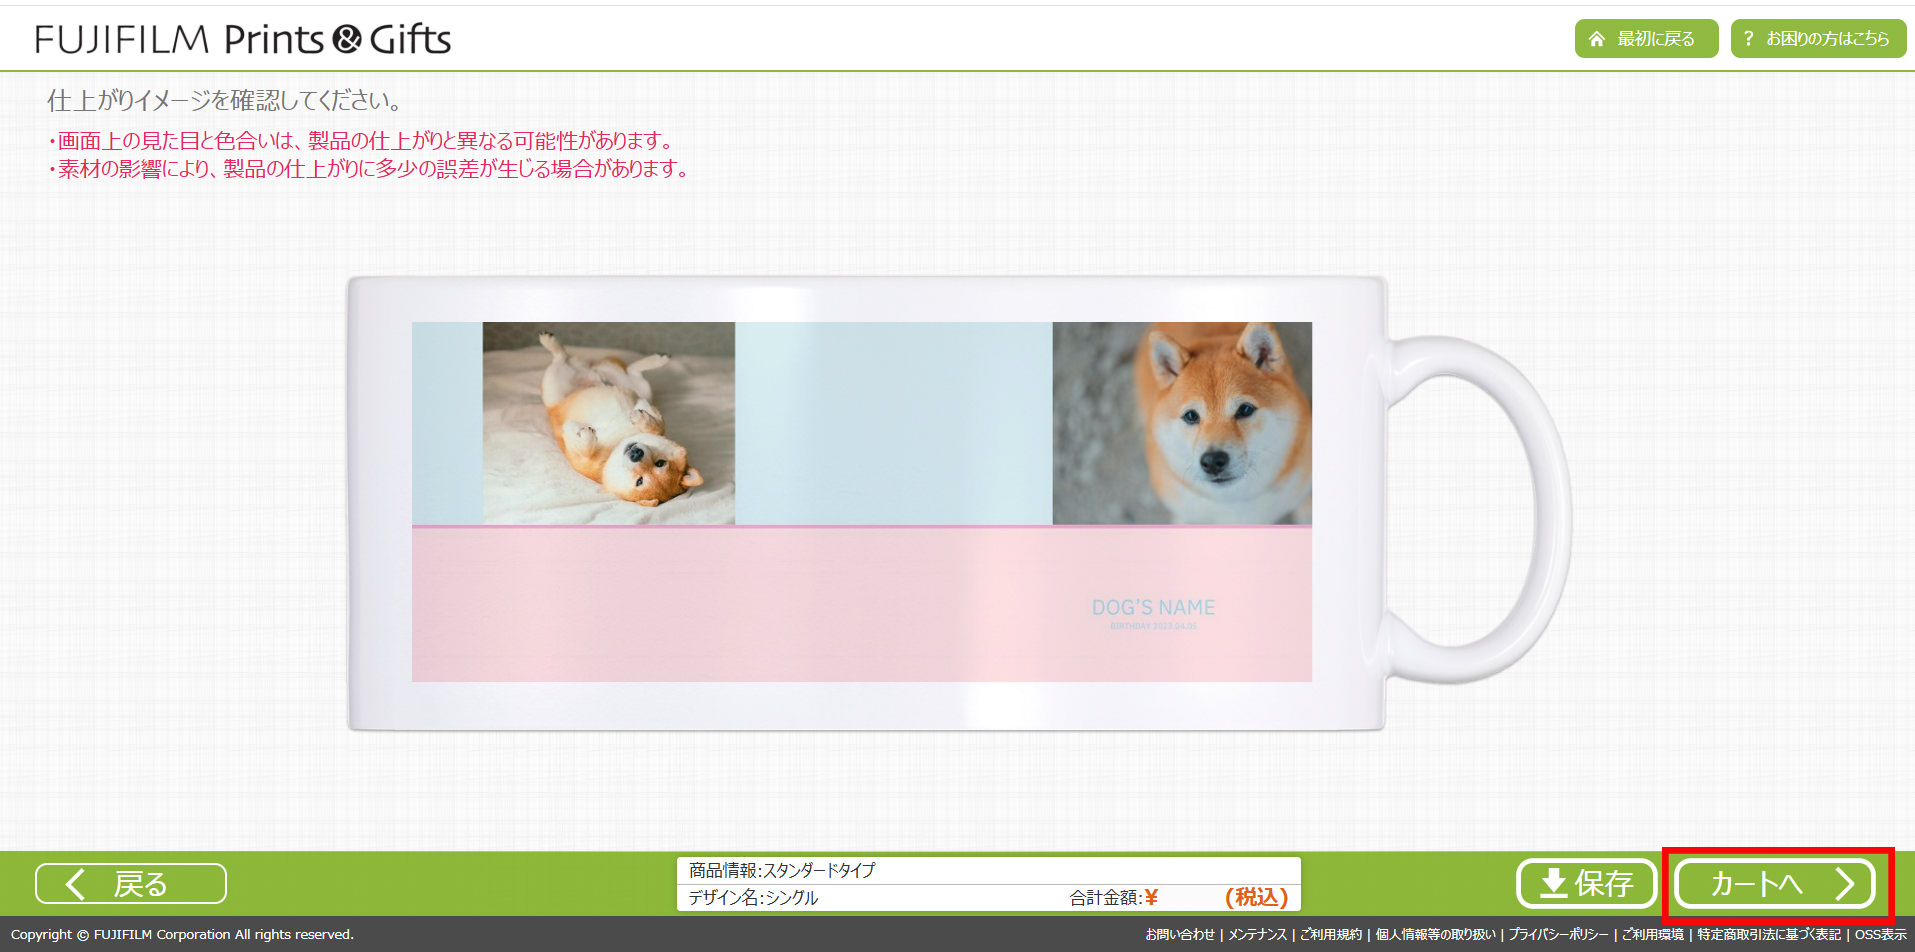1915x952 pixels.
Task: Go back with the 戻る button
Action: (x=131, y=884)
